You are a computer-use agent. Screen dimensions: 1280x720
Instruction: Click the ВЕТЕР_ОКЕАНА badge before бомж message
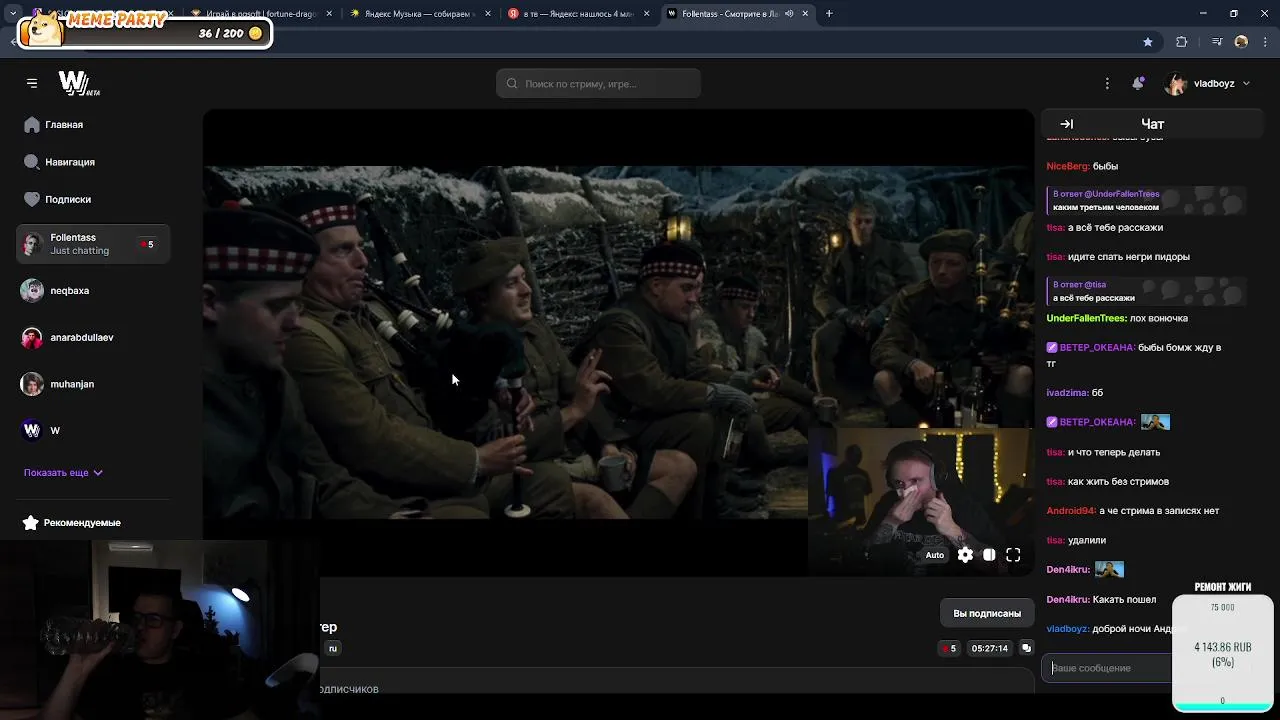[x=1052, y=348]
